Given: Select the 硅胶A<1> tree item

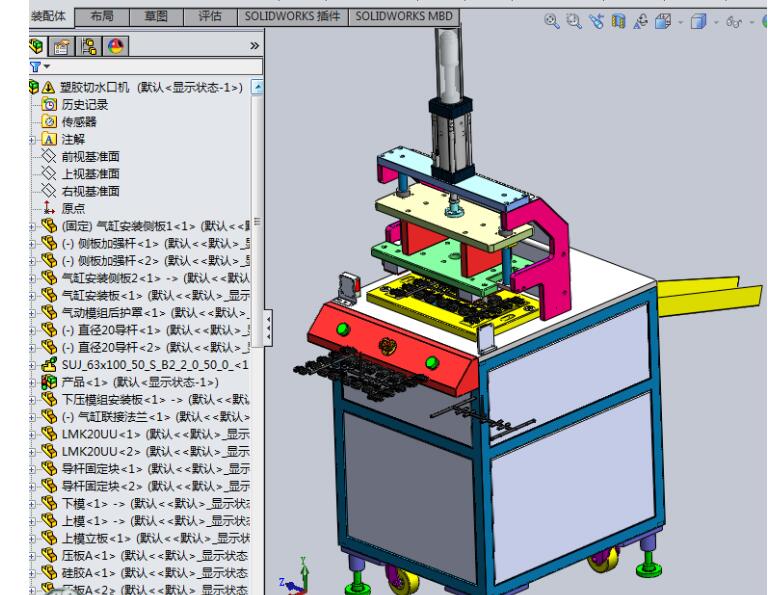Looking at the screenshot, I should point(155,573).
